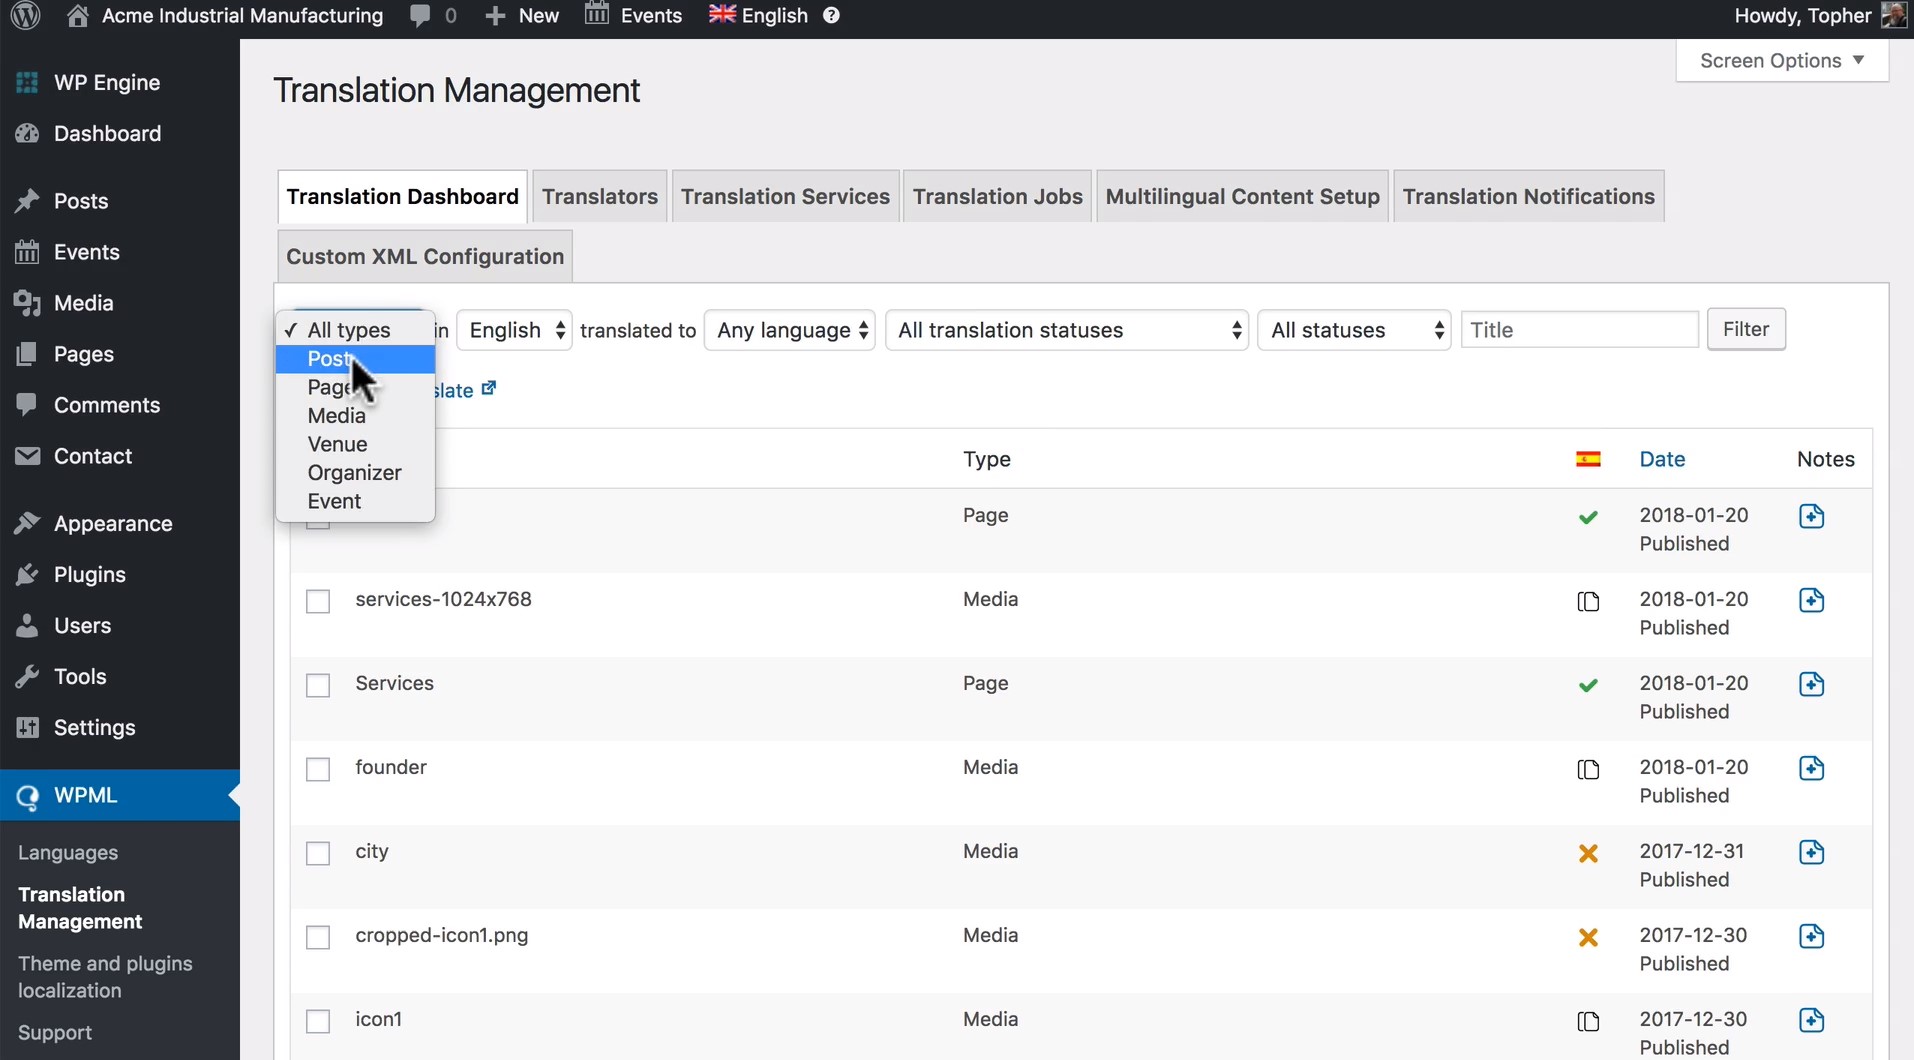Click the help question mark icon
The height and width of the screenshot is (1060, 1914).
pyautogui.click(x=831, y=16)
